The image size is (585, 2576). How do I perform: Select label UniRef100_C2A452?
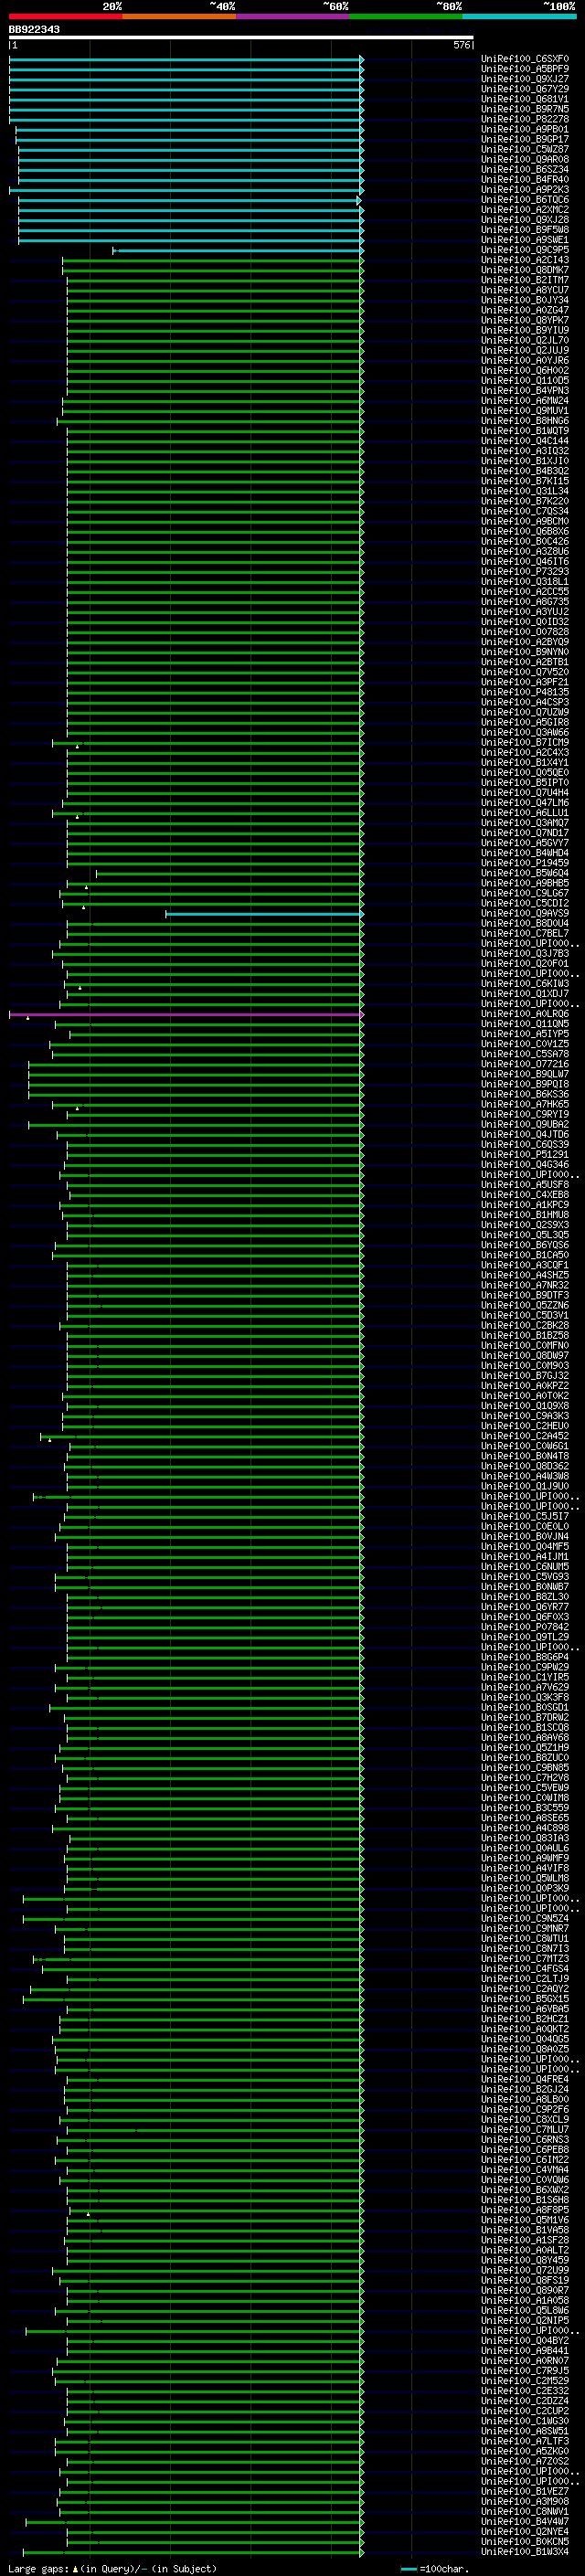tap(525, 1436)
